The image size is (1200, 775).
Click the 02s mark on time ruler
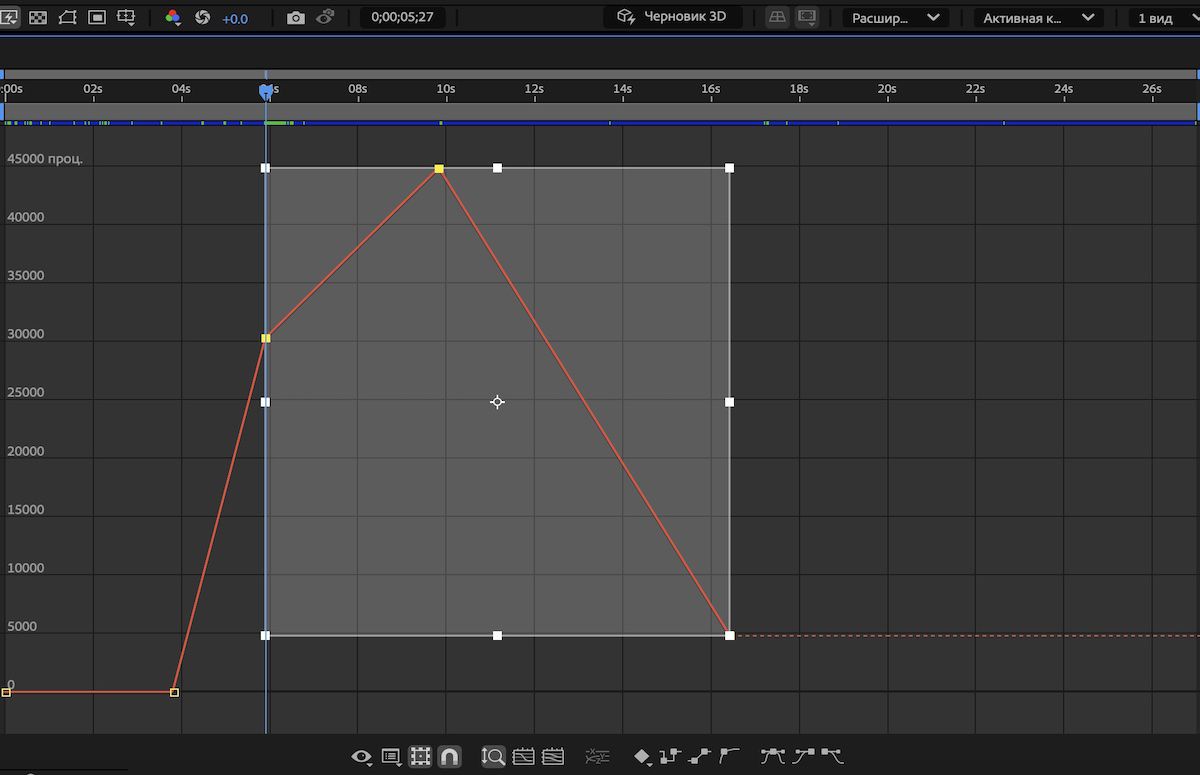pyautogui.click(x=93, y=89)
